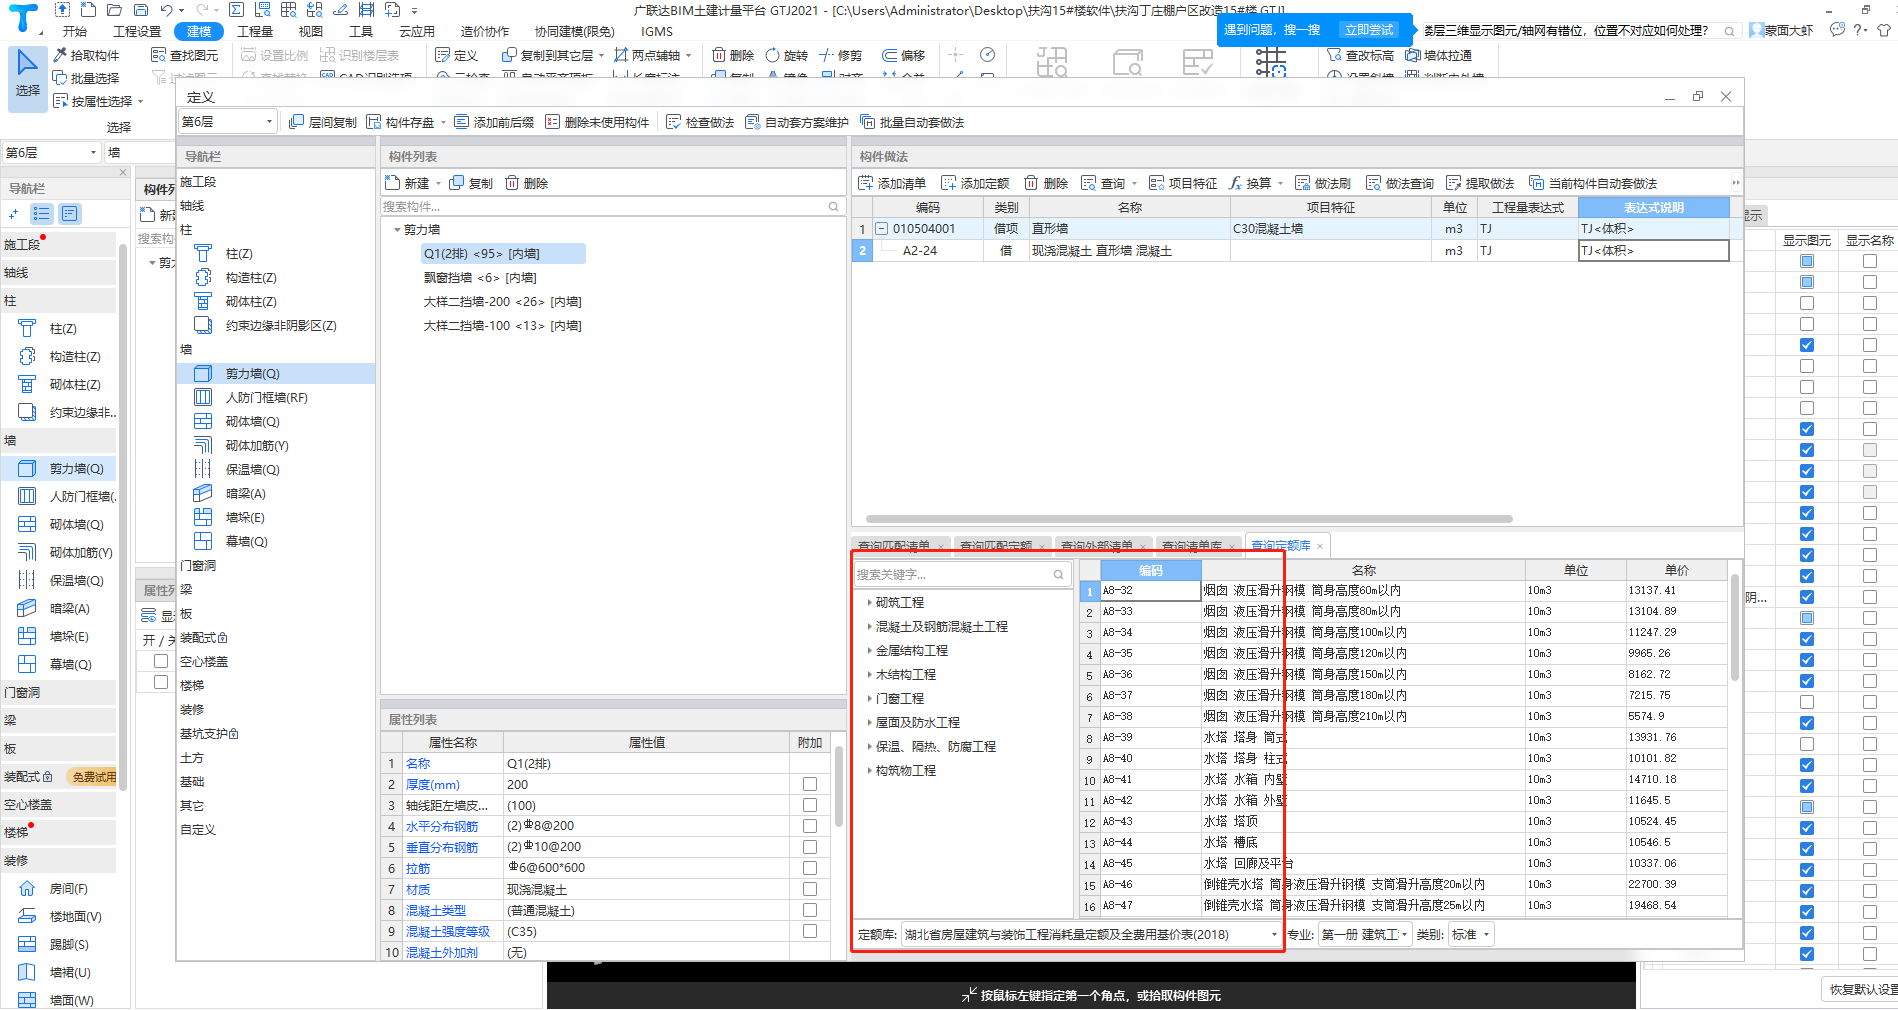Click the 提取做法 tool
1898x1010 pixels.
pos(1480,183)
